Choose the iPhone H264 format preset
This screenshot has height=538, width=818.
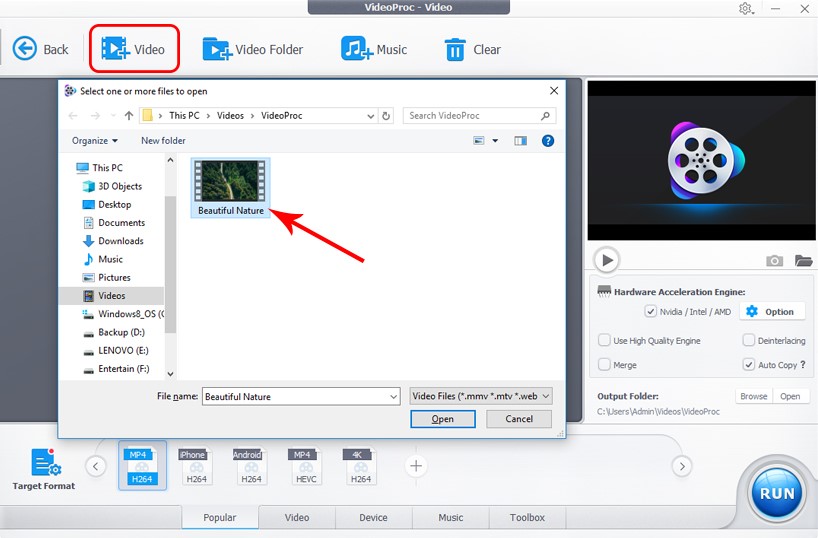point(196,466)
